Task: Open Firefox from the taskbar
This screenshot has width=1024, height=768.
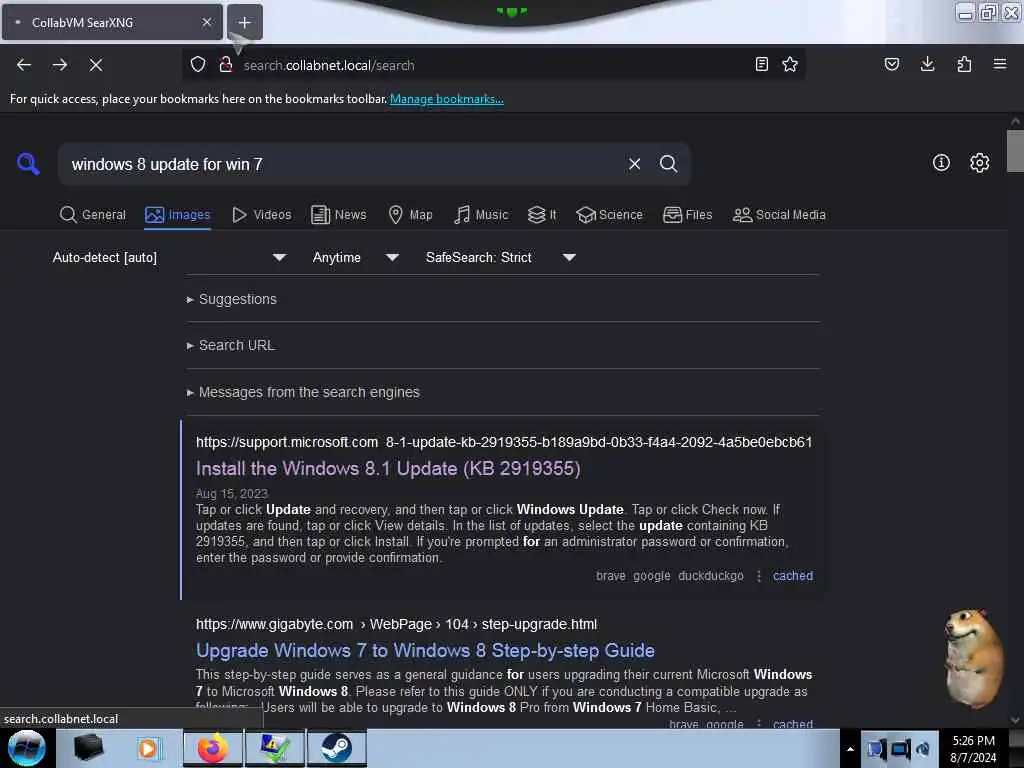Action: [x=212, y=748]
